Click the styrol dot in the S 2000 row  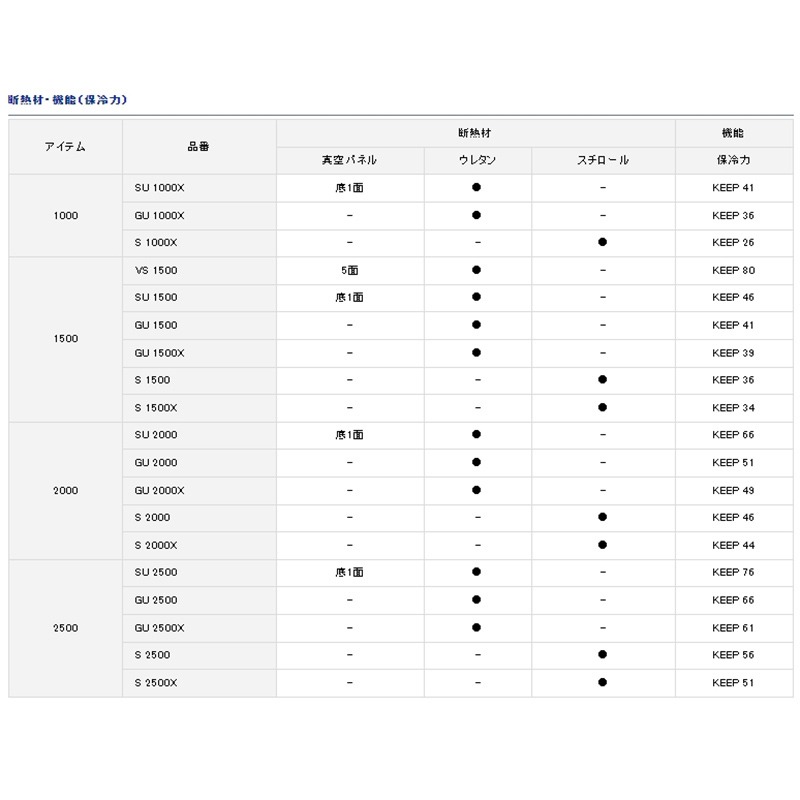602,518
